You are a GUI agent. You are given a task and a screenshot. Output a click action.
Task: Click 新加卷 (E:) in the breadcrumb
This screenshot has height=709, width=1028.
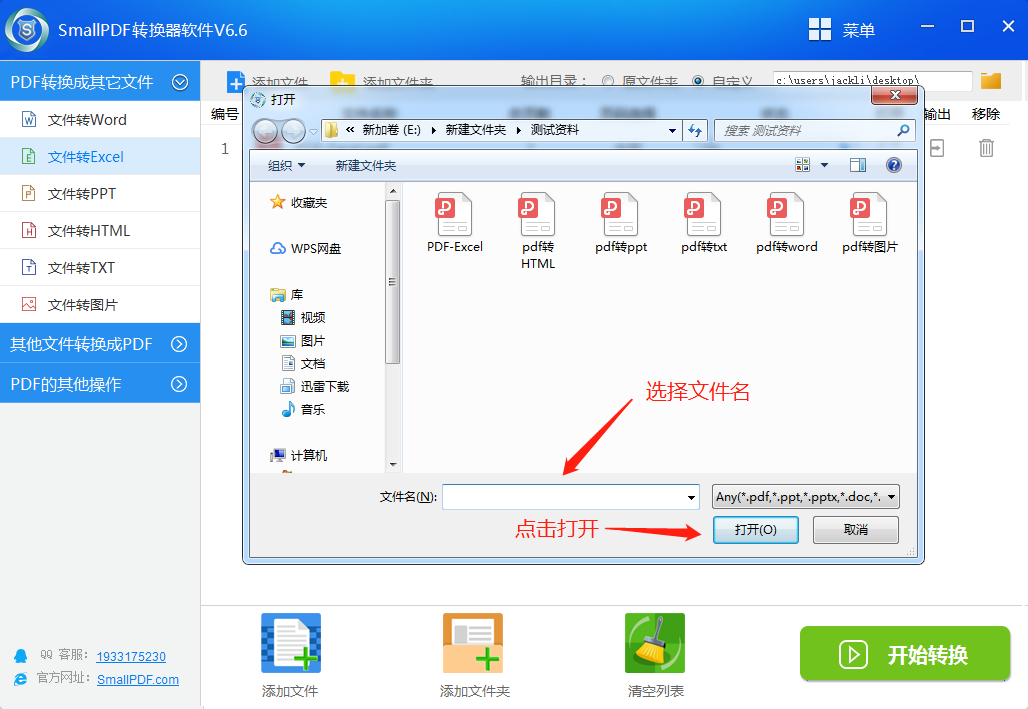pos(391,130)
